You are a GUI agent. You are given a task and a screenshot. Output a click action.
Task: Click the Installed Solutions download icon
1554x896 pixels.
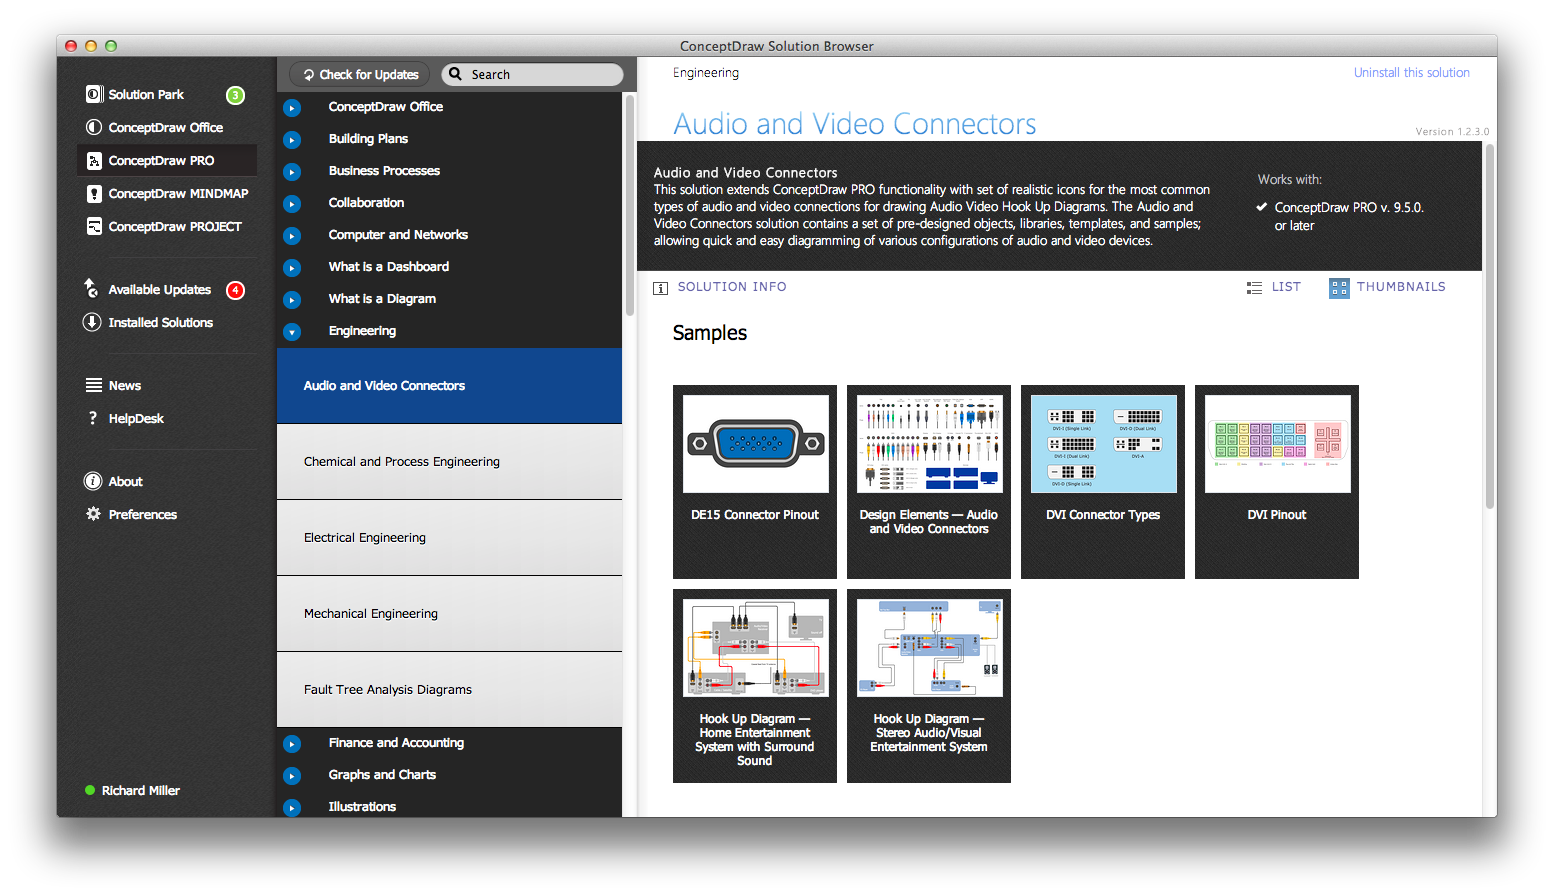[x=92, y=322]
